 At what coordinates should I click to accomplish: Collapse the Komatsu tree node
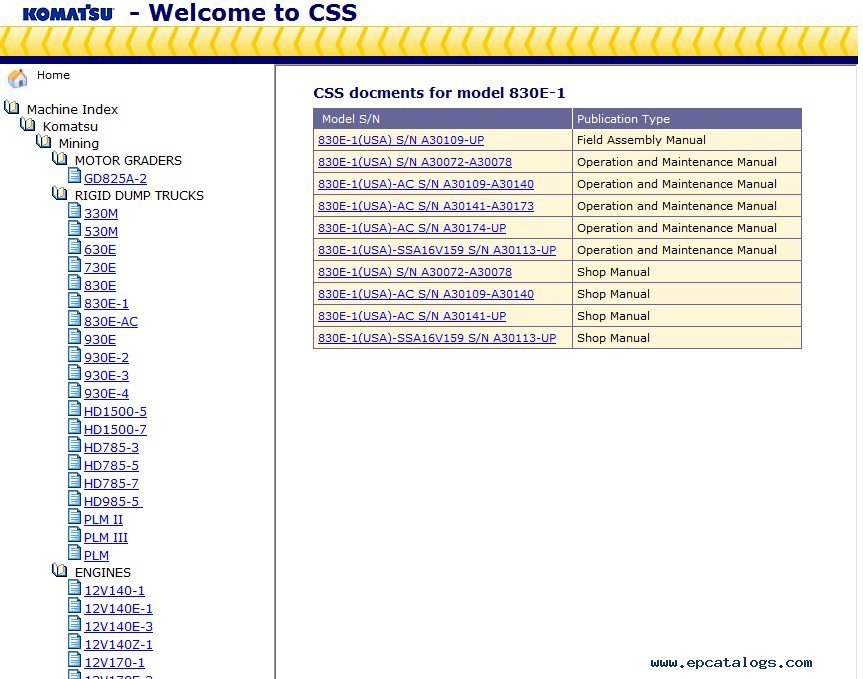[x=28, y=124]
